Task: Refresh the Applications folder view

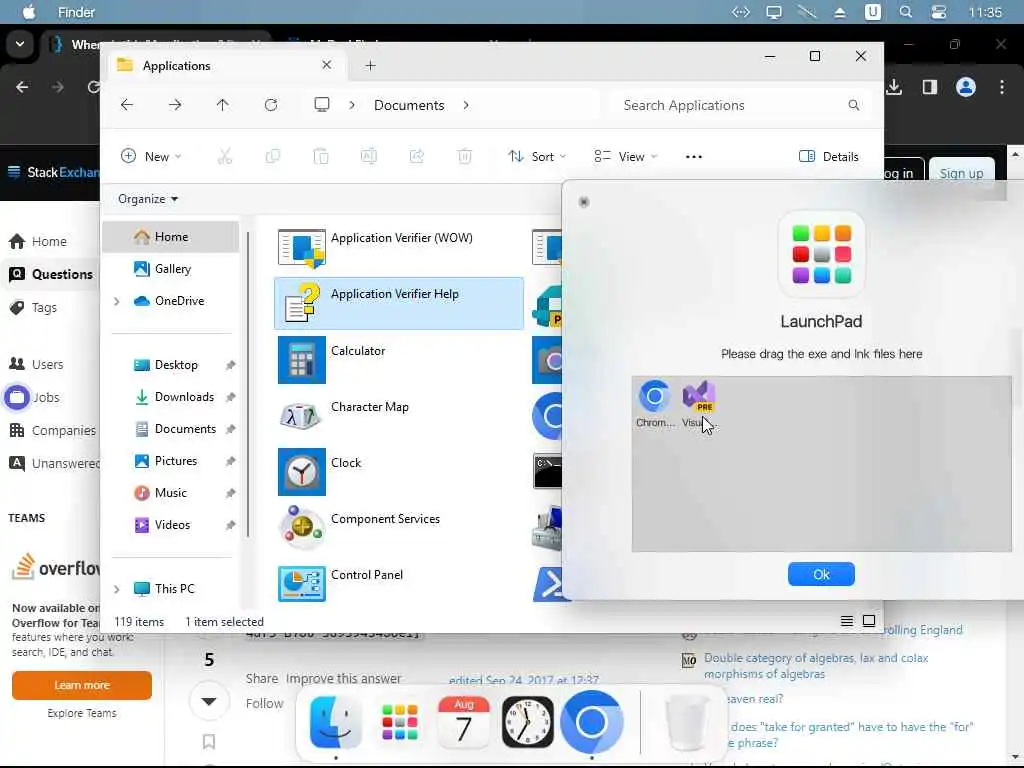Action: point(270,105)
